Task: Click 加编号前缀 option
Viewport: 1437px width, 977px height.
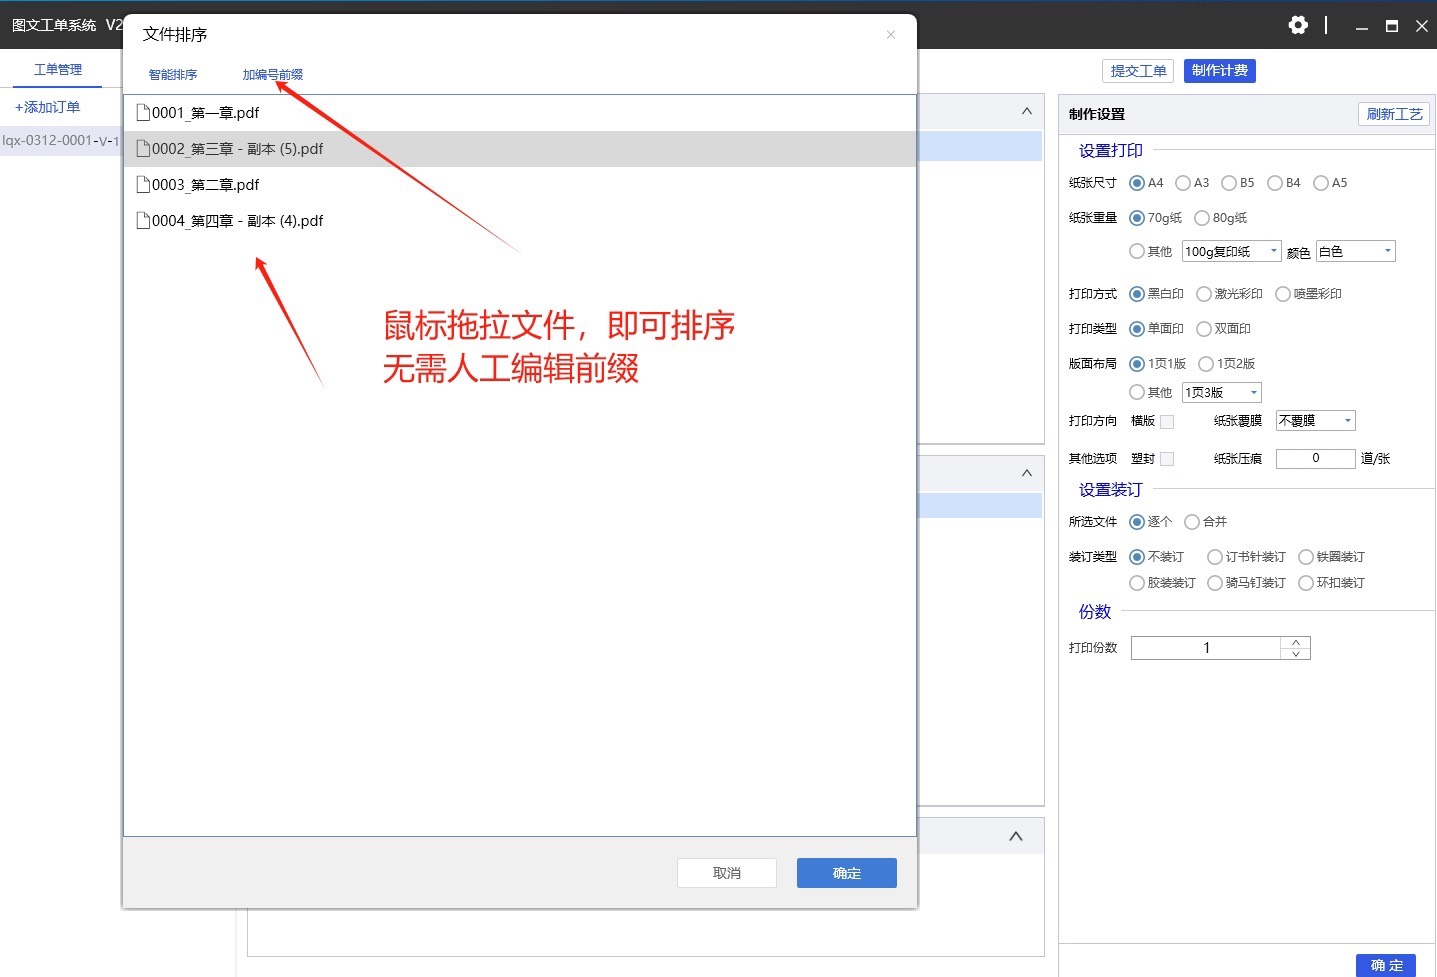Action: 273,75
